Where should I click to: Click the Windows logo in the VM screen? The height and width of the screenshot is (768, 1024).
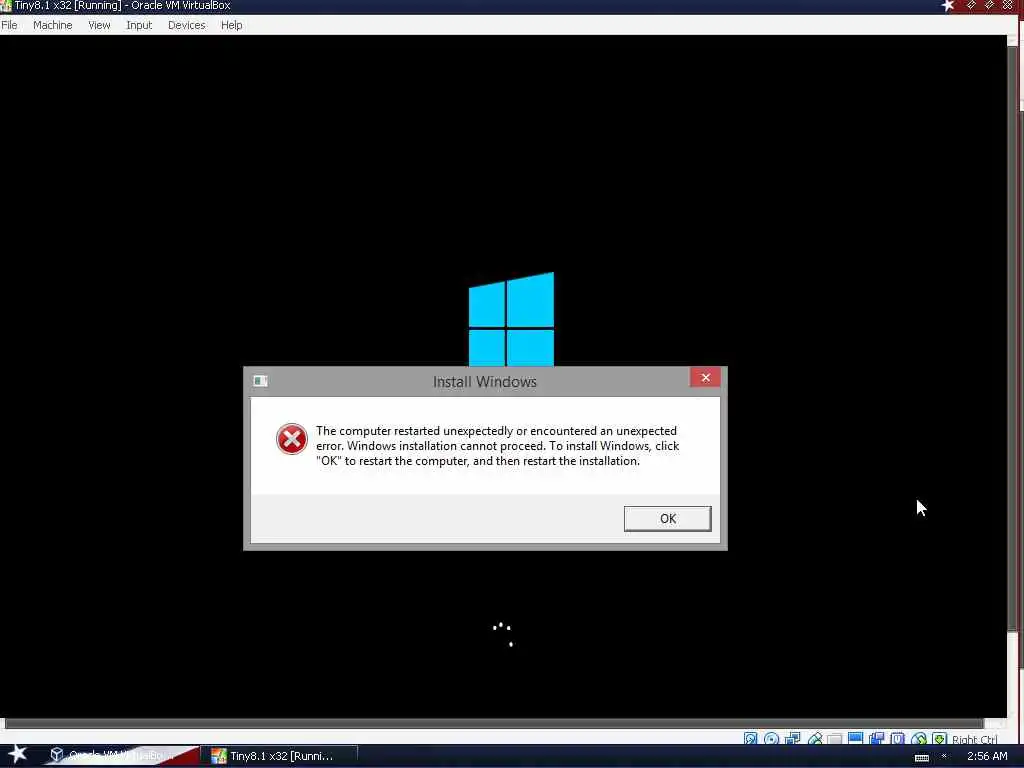(x=511, y=319)
